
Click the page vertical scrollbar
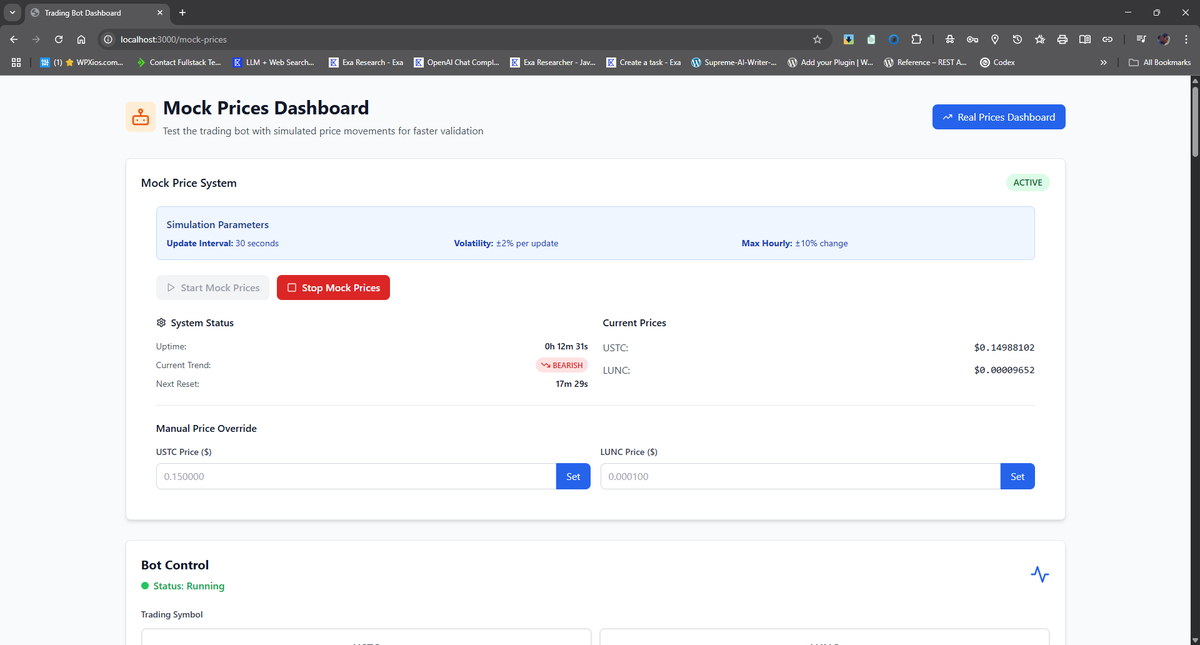tap(1194, 120)
